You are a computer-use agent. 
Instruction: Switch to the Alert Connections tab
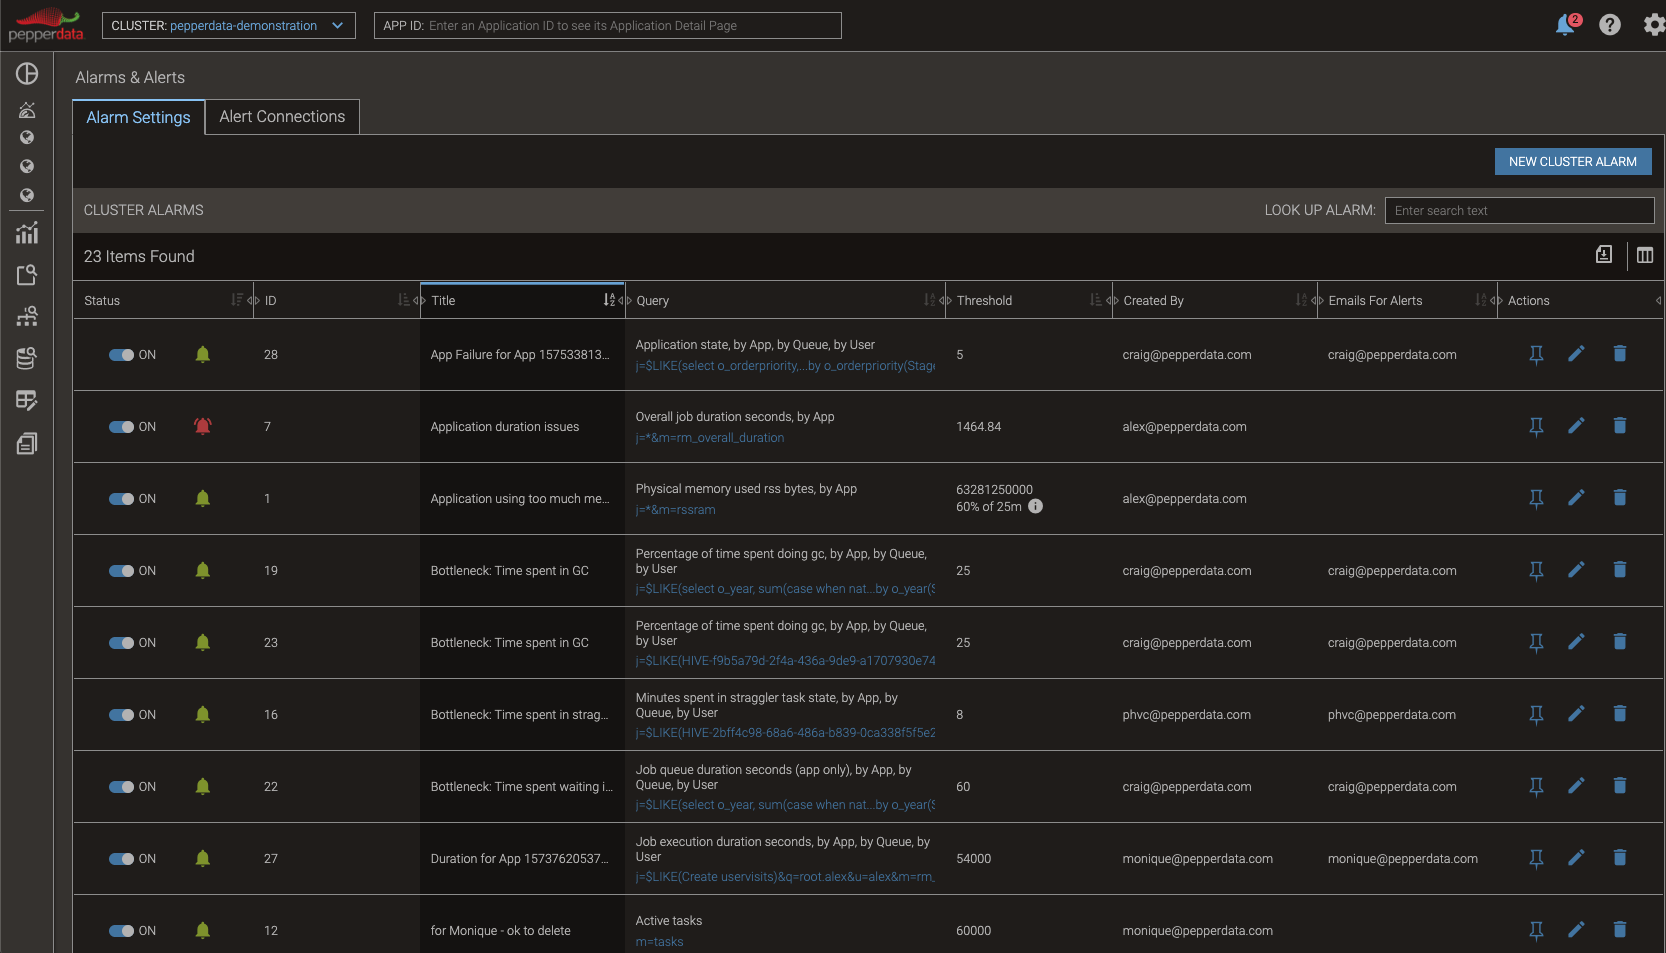pos(282,117)
